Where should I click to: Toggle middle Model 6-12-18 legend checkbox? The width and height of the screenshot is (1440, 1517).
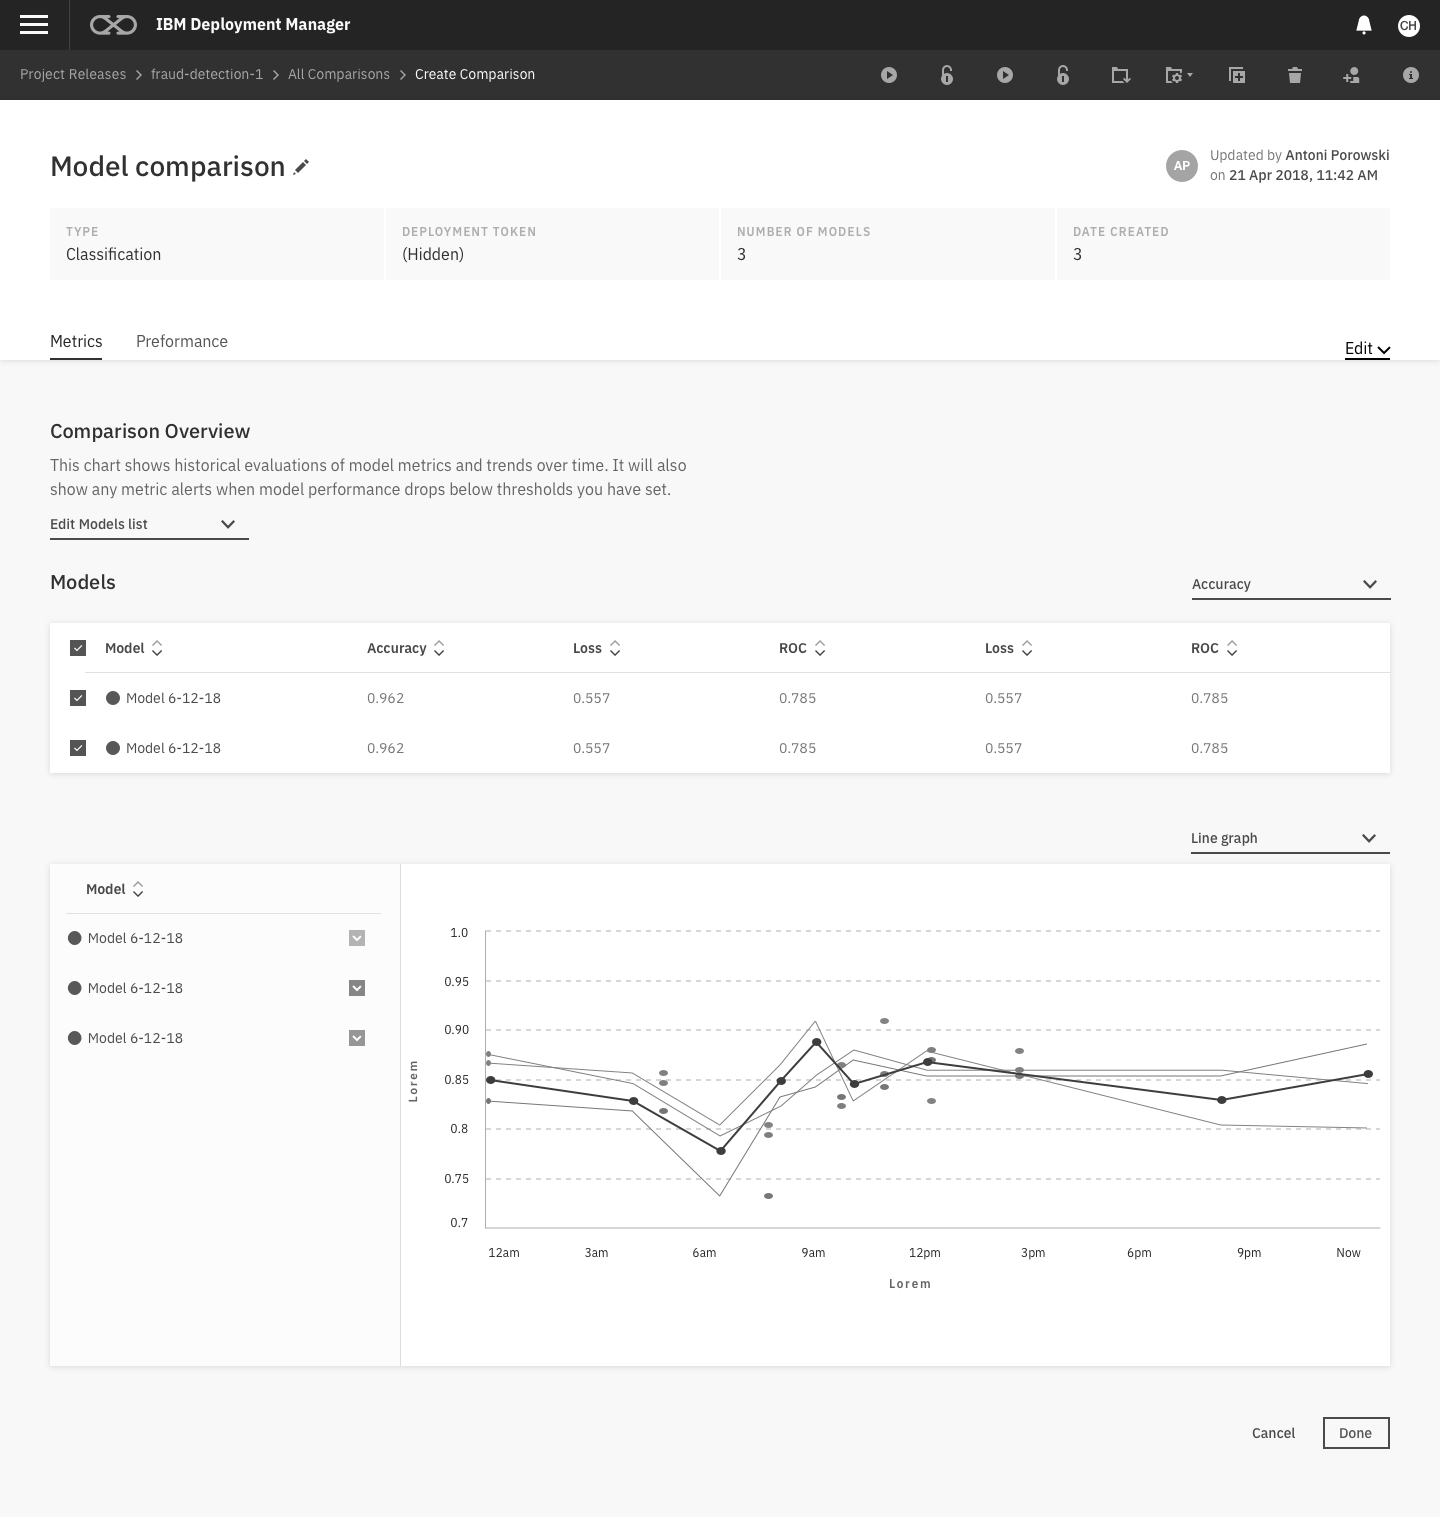(x=357, y=988)
